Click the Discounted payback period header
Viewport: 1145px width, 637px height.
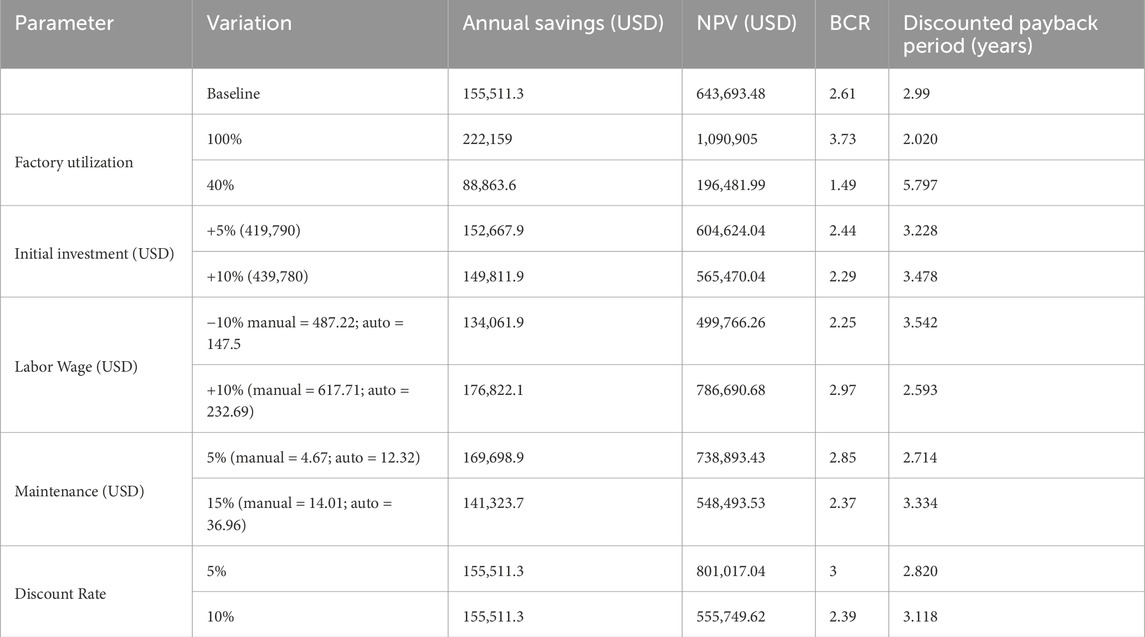click(1000, 34)
